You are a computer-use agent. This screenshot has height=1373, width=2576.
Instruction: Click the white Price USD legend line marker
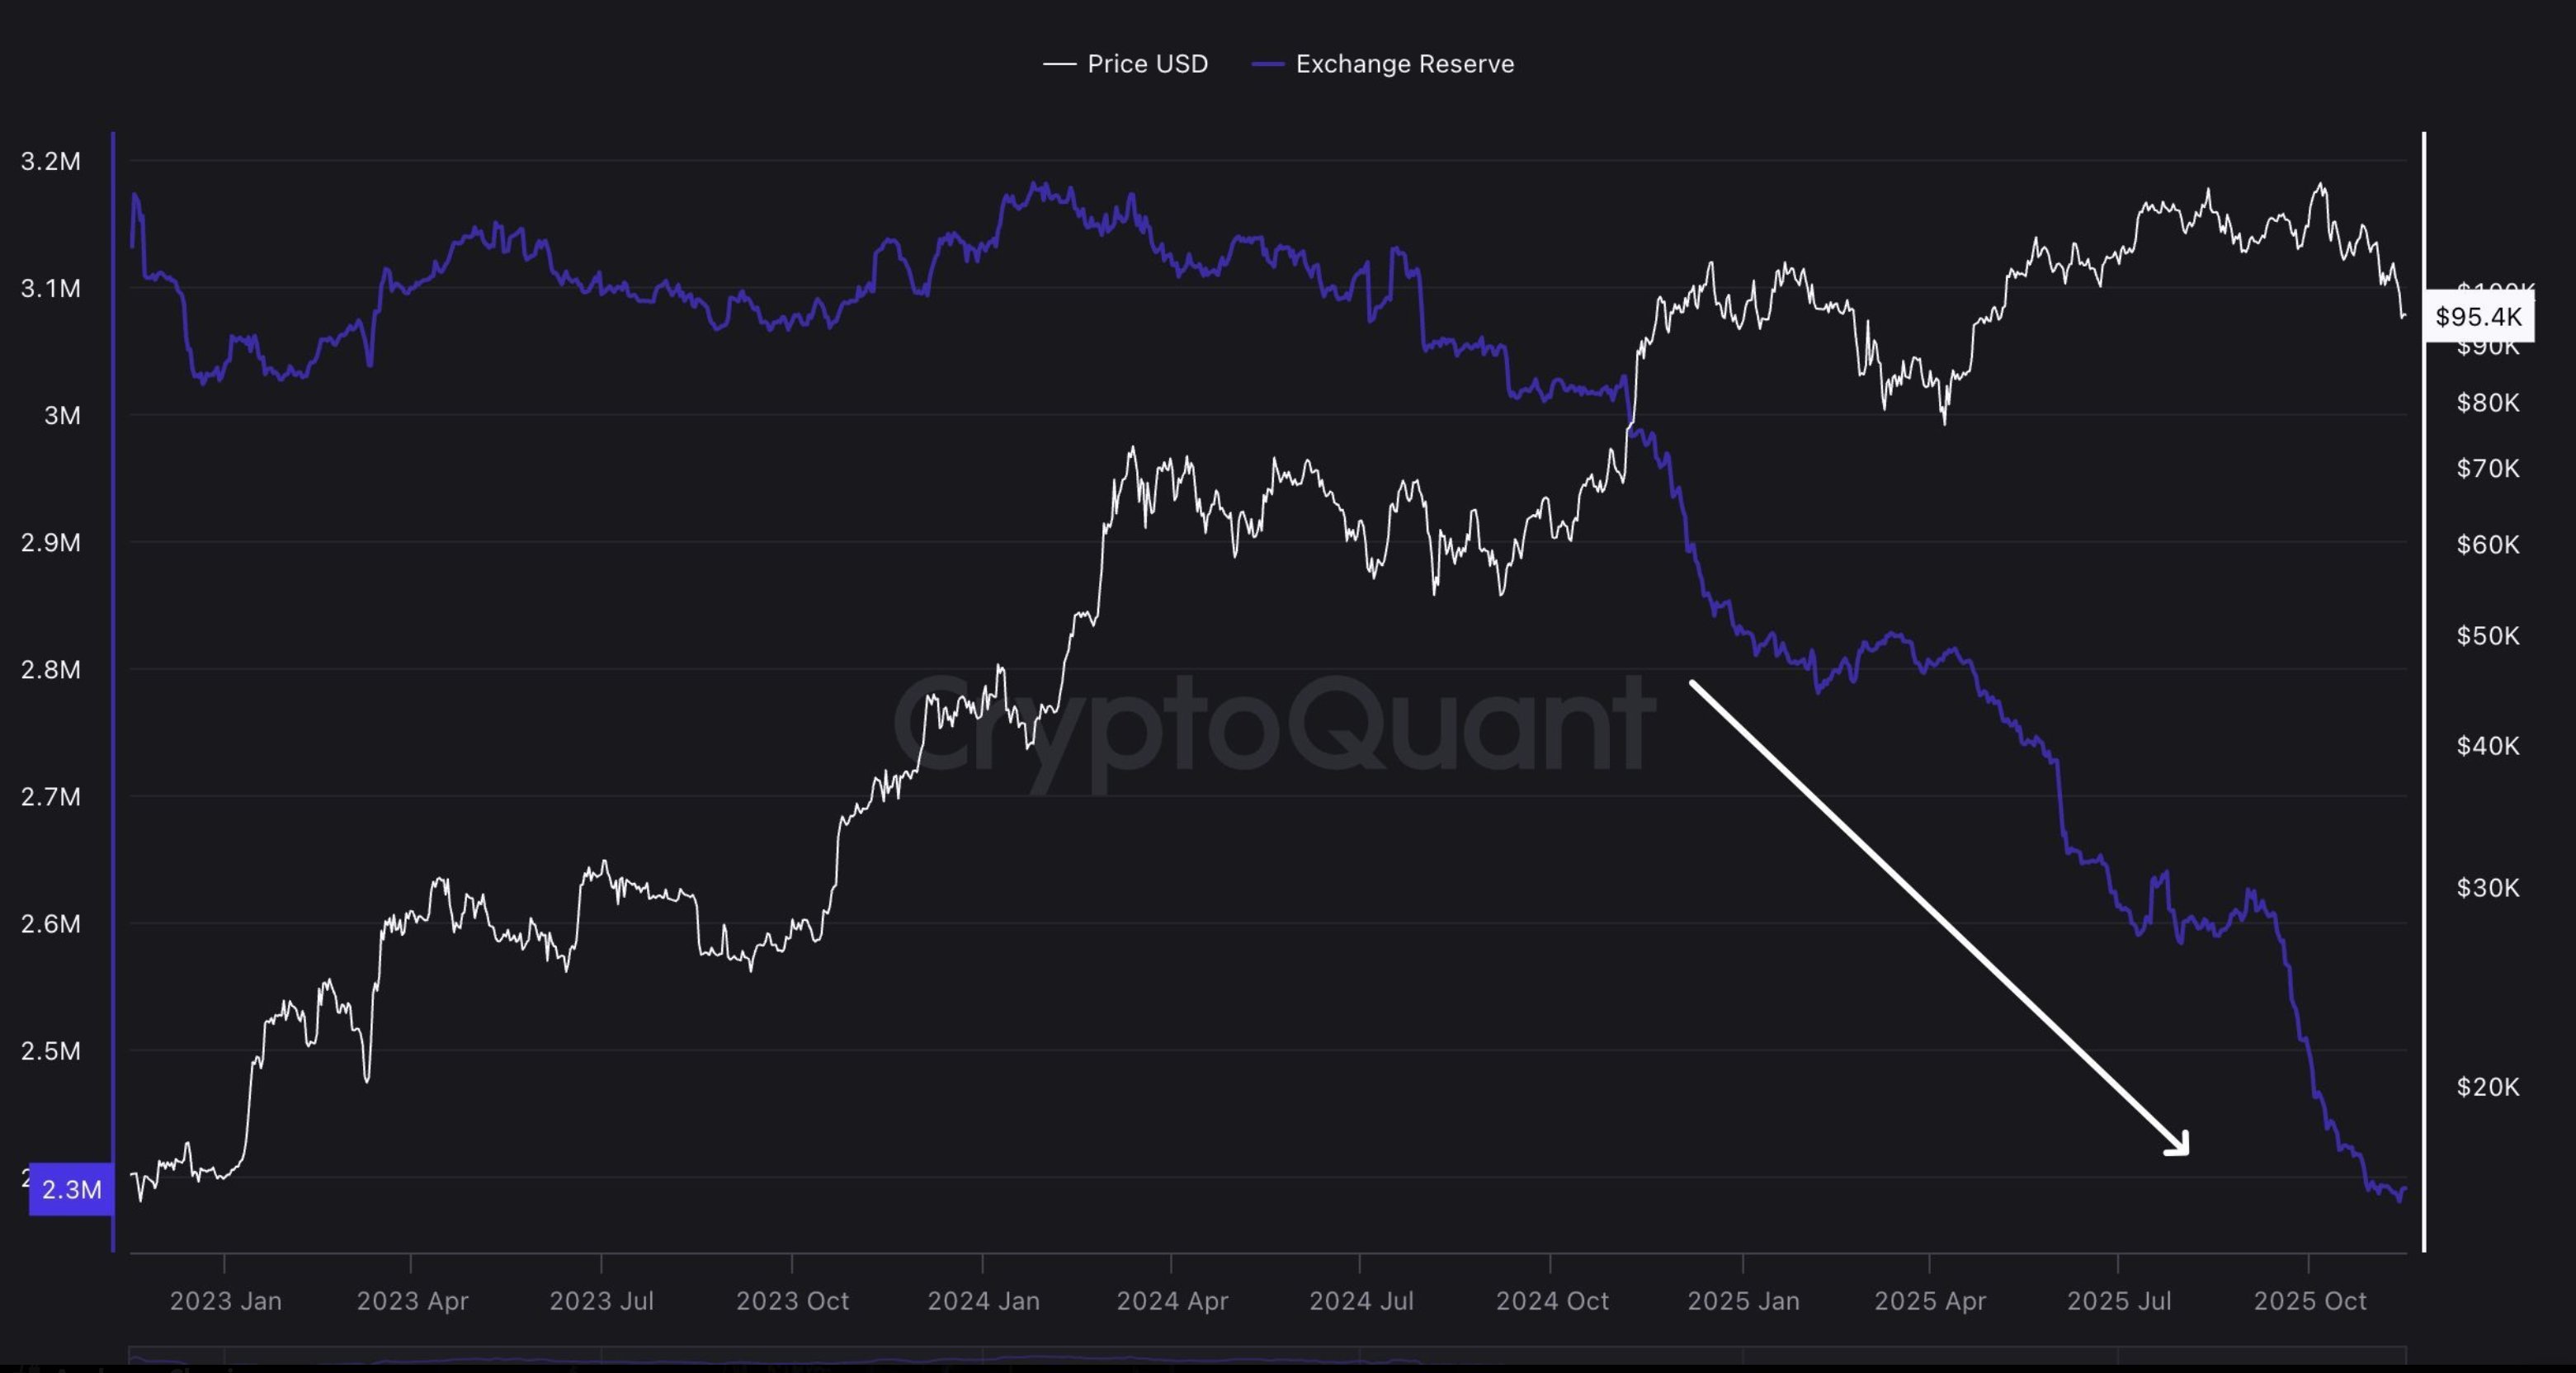[x=1059, y=64]
